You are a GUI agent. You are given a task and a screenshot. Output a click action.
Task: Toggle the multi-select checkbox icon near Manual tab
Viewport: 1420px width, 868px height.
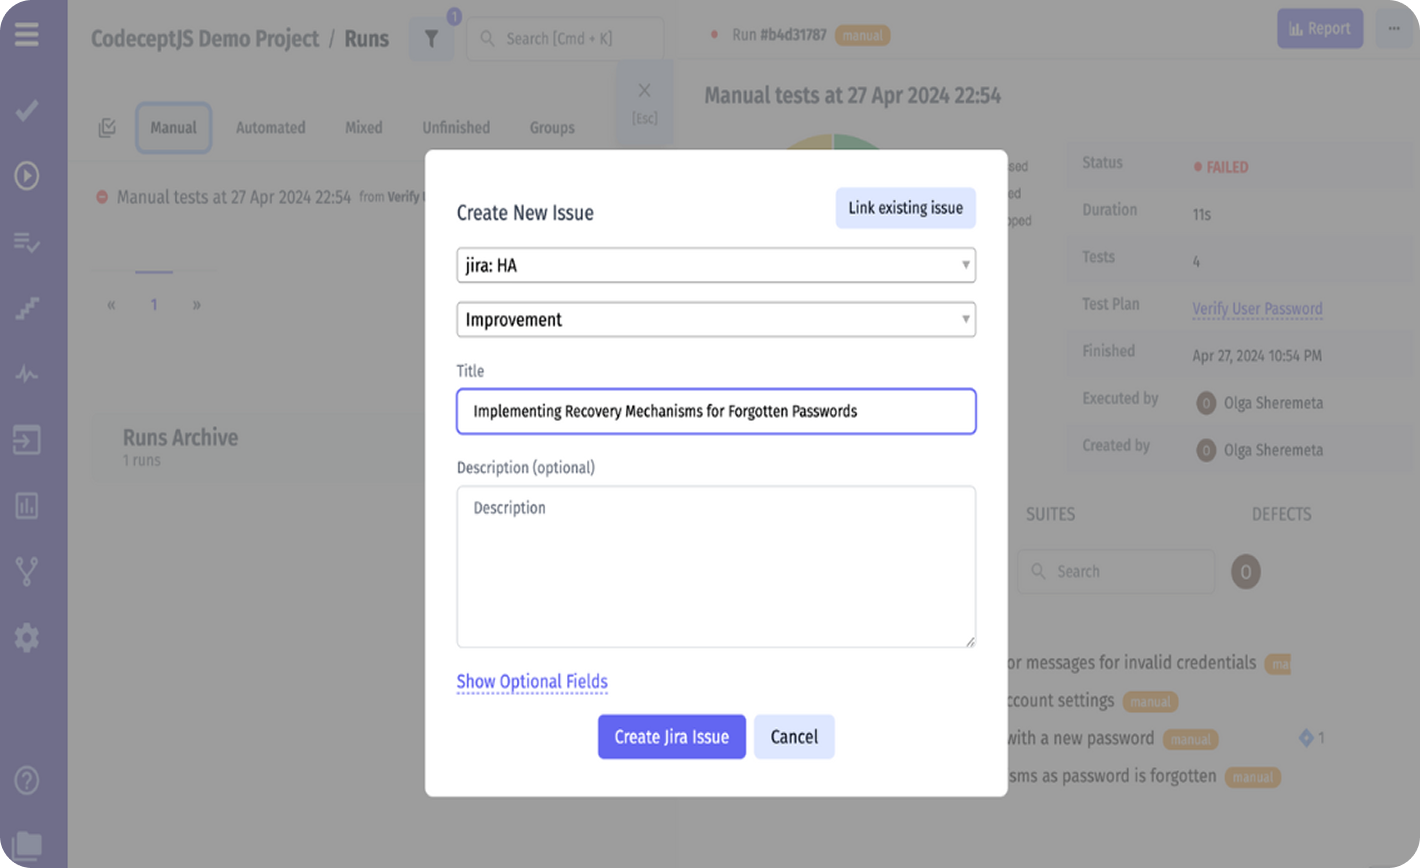click(108, 128)
